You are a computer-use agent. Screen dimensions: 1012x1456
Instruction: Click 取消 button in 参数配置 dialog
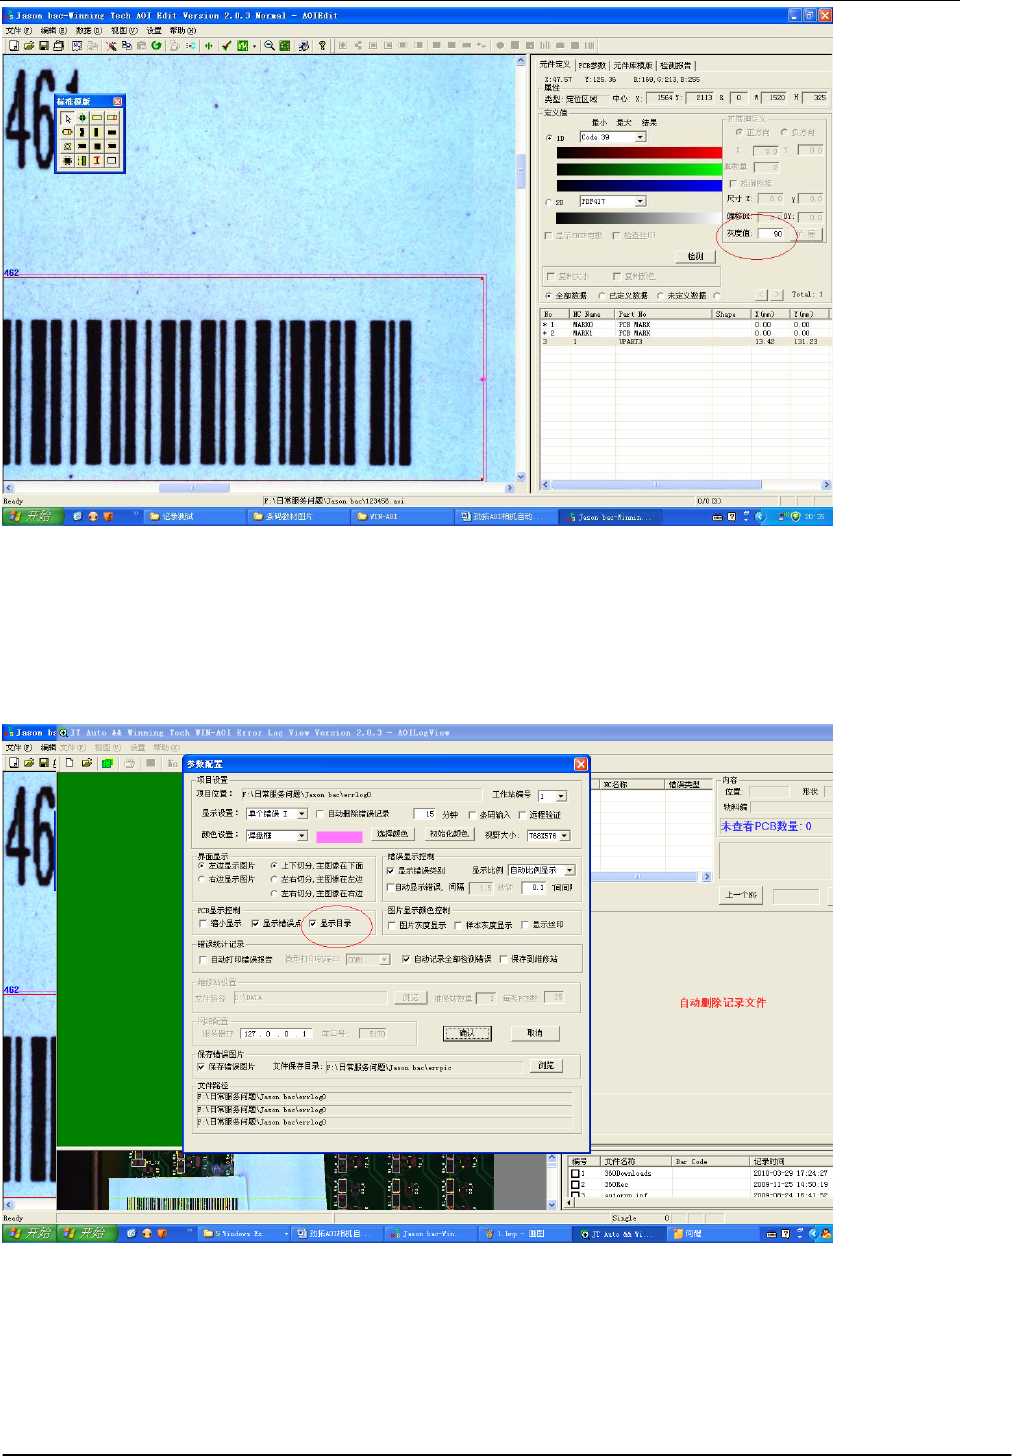point(535,1033)
